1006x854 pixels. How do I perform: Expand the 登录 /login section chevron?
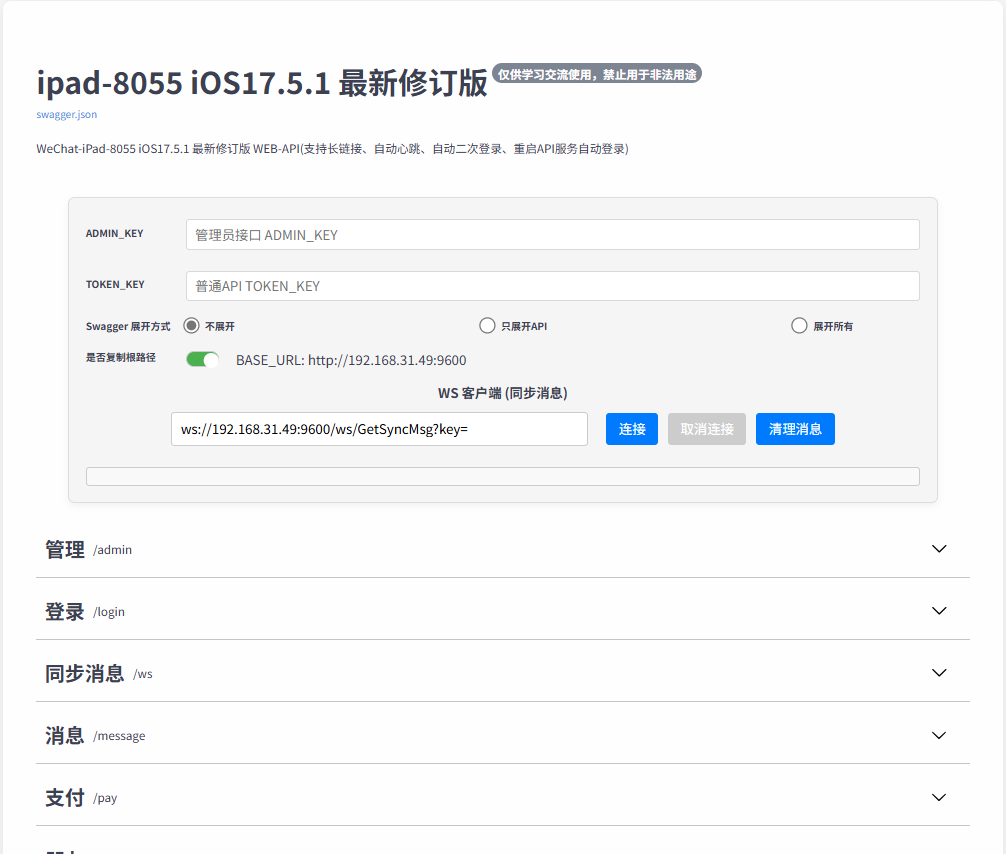click(939, 611)
